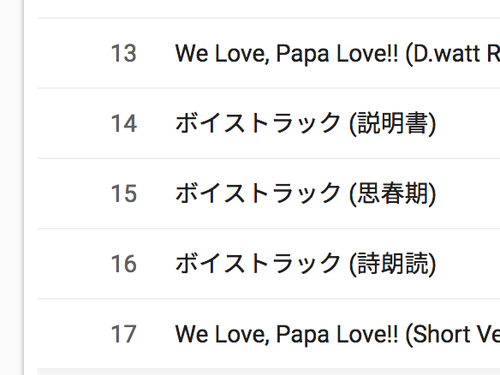Select track number 13

[x=123, y=53]
